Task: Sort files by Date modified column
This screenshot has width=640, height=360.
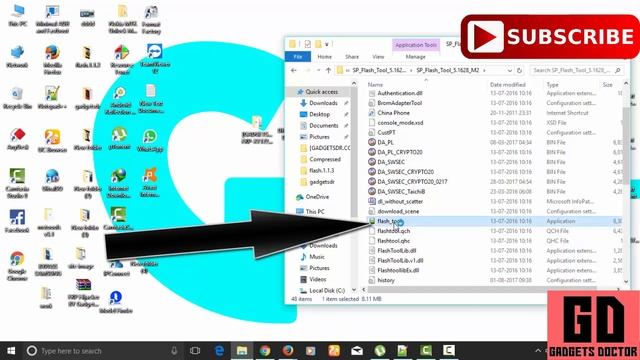Action: click(x=507, y=84)
